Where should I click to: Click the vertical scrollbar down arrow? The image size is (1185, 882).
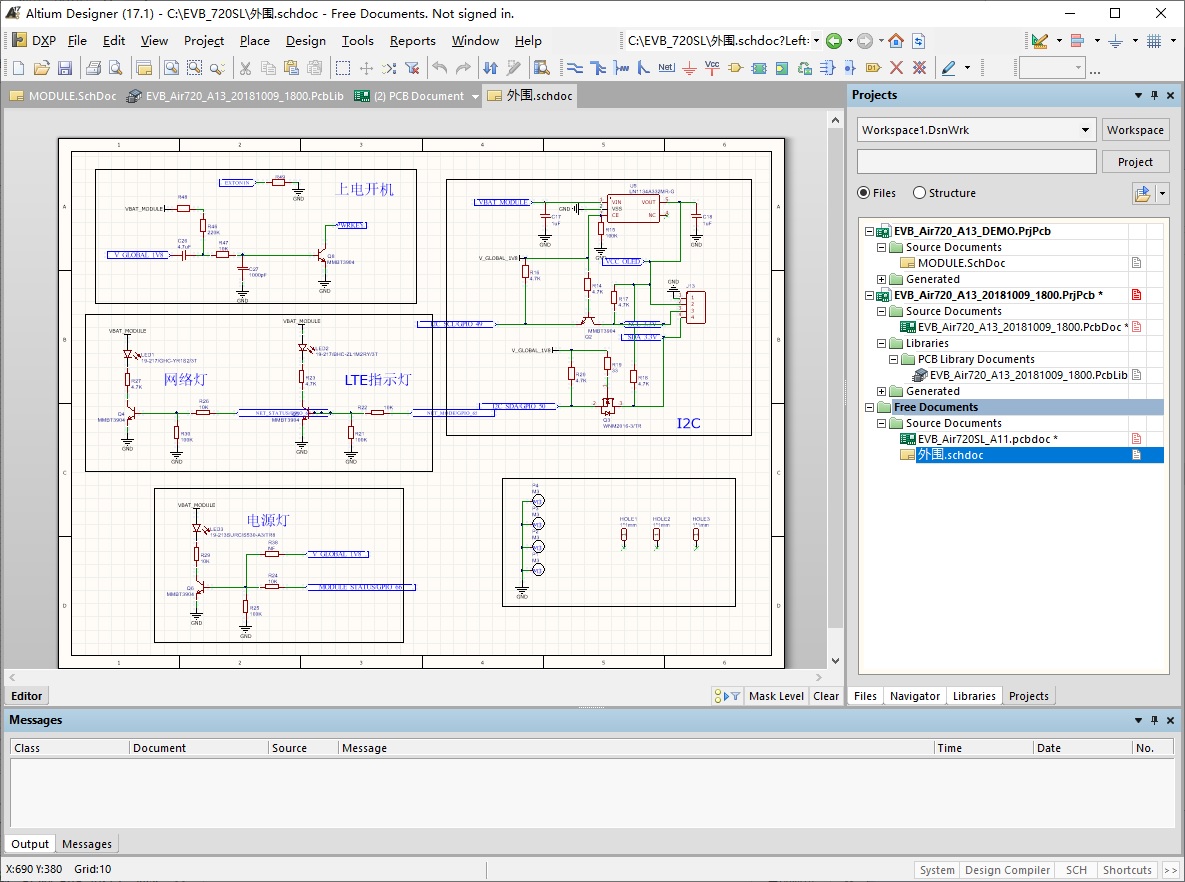point(835,661)
